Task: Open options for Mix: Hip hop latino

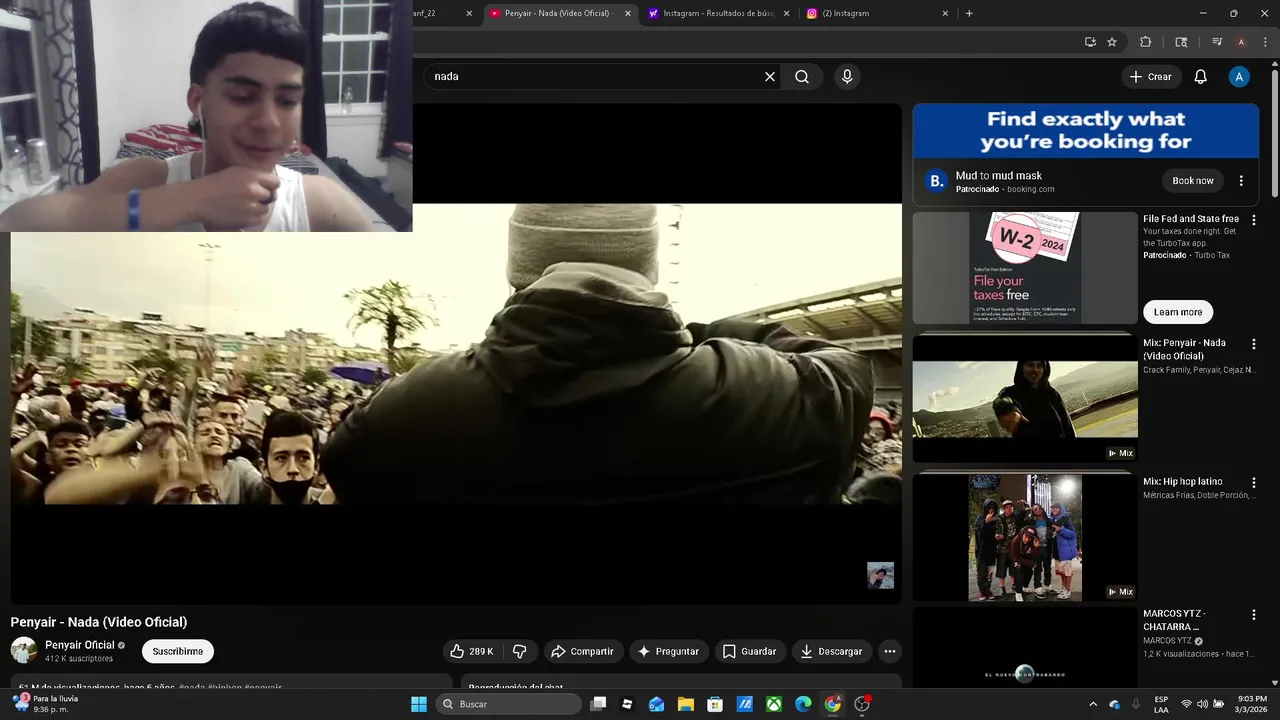Action: (x=1254, y=483)
